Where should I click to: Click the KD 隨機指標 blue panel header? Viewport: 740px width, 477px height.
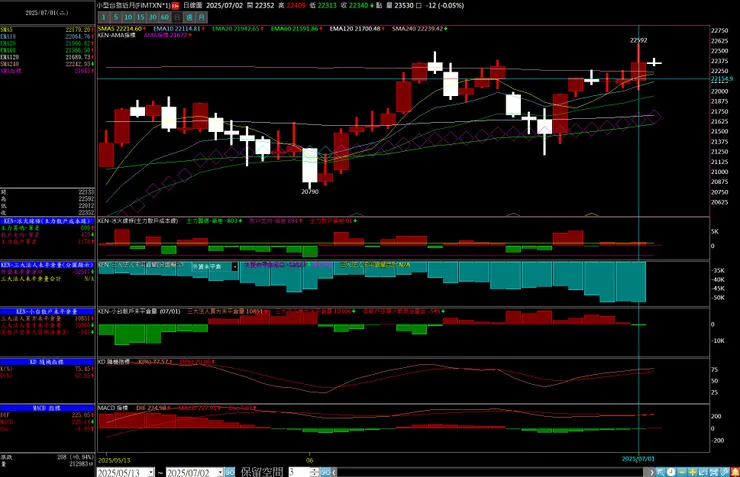tap(47, 362)
